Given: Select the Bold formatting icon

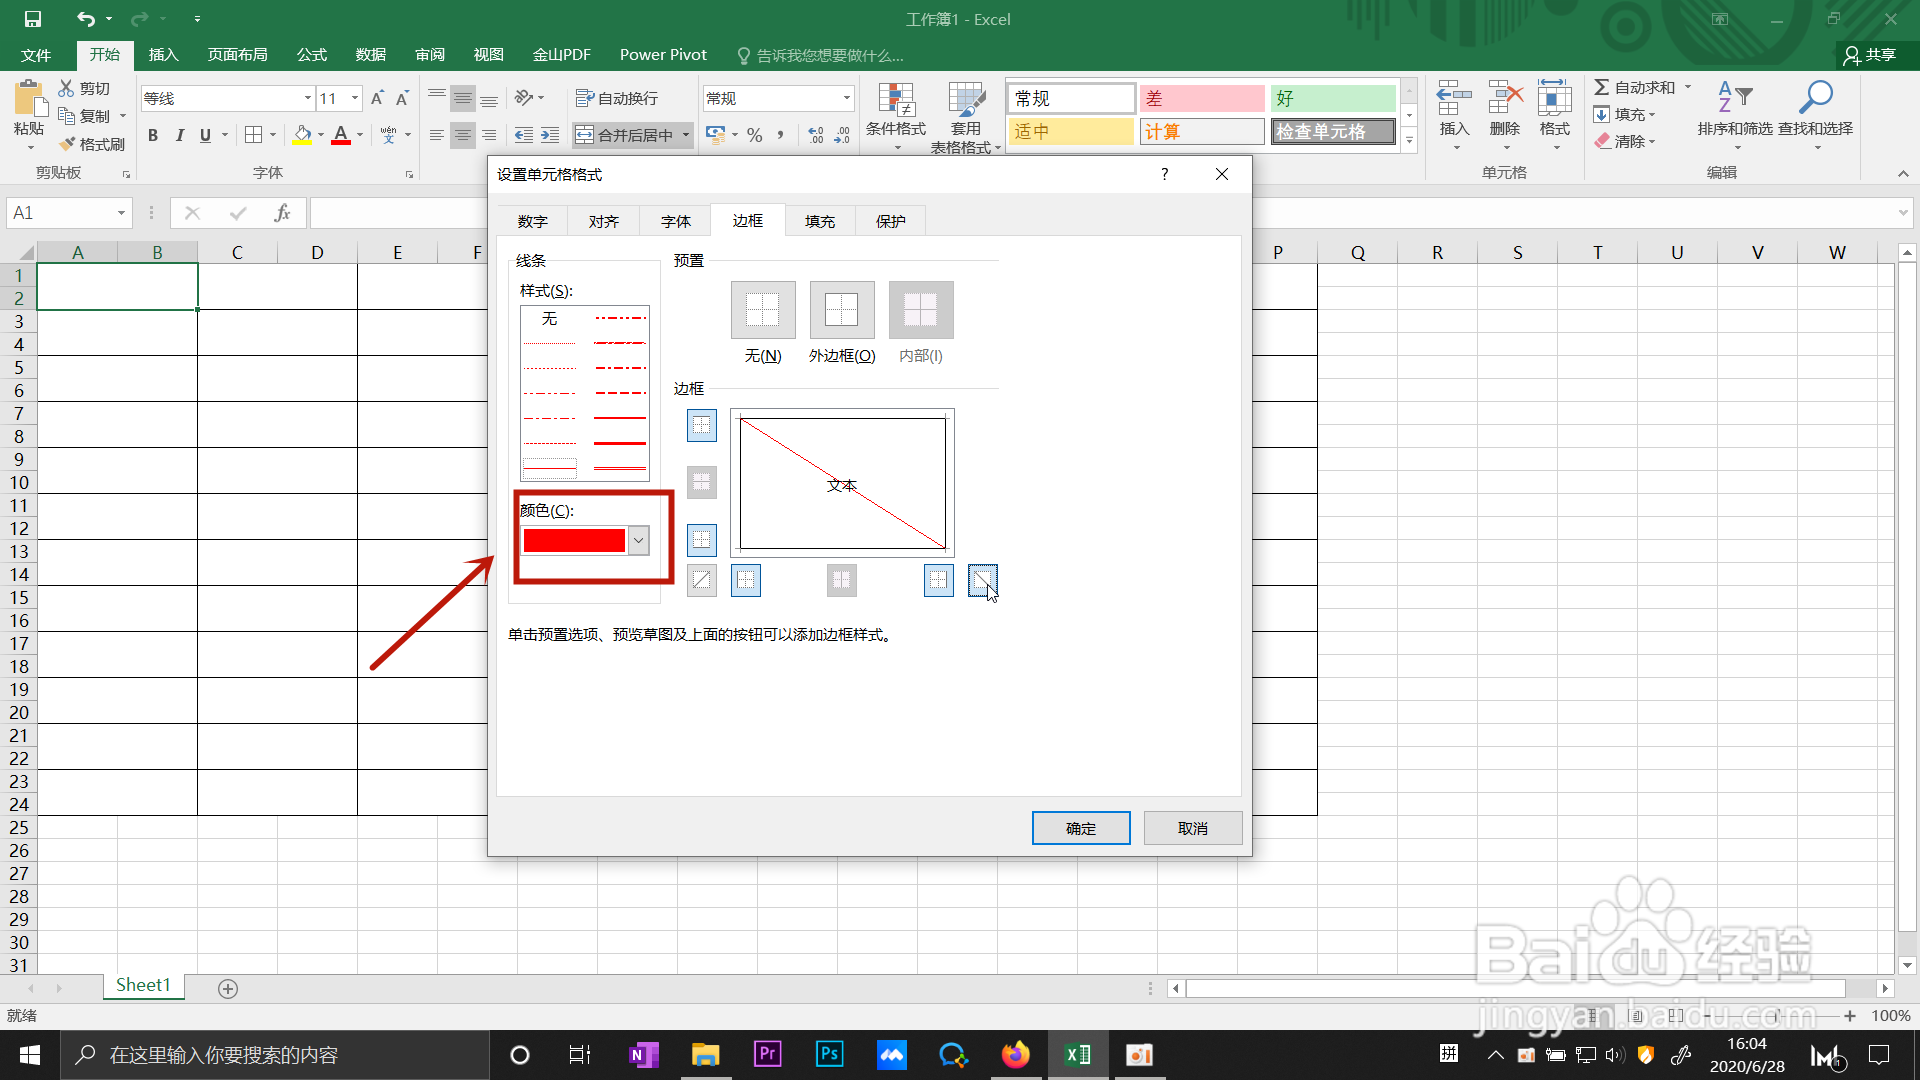Looking at the screenshot, I should pyautogui.click(x=152, y=135).
